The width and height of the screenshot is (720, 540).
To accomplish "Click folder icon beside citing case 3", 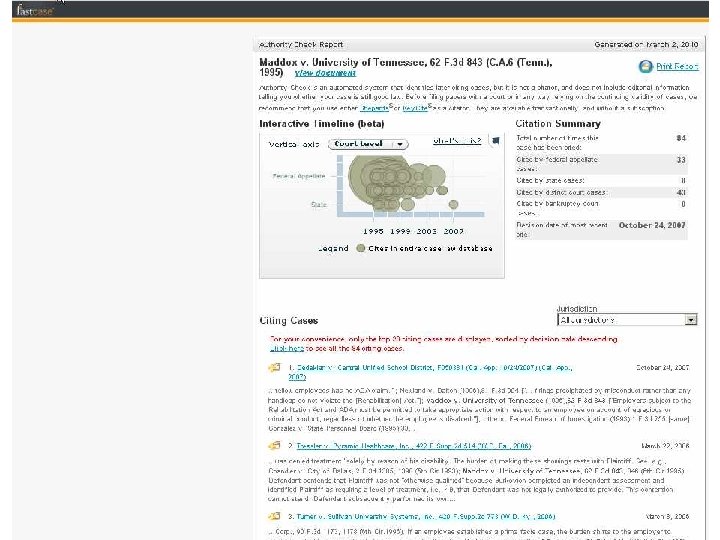I will click(x=274, y=516).
